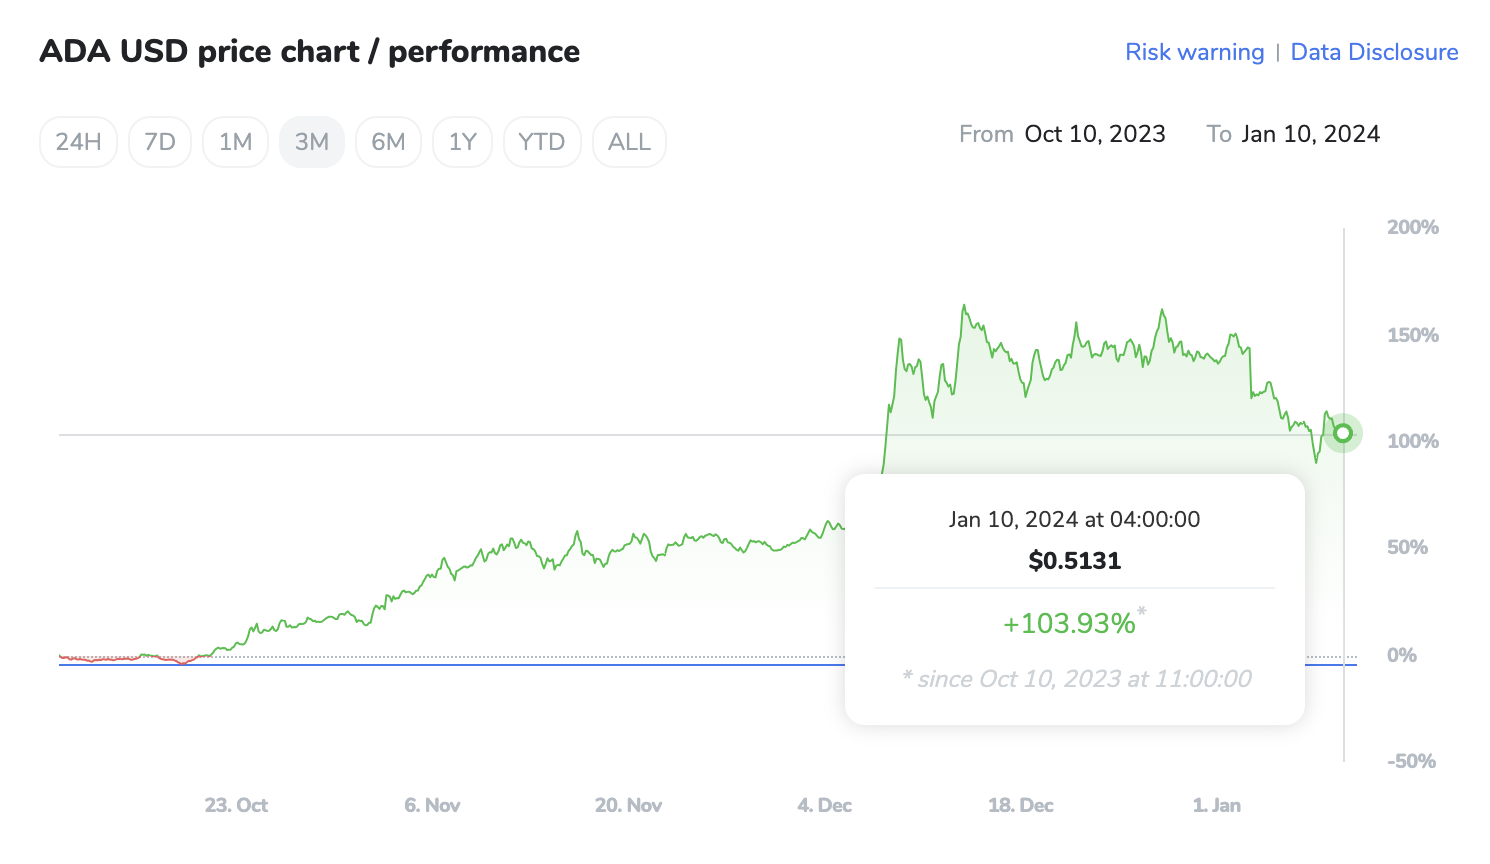Click the 23. Oct axis label
Screen dimensions: 1490x864
[x=236, y=805]
